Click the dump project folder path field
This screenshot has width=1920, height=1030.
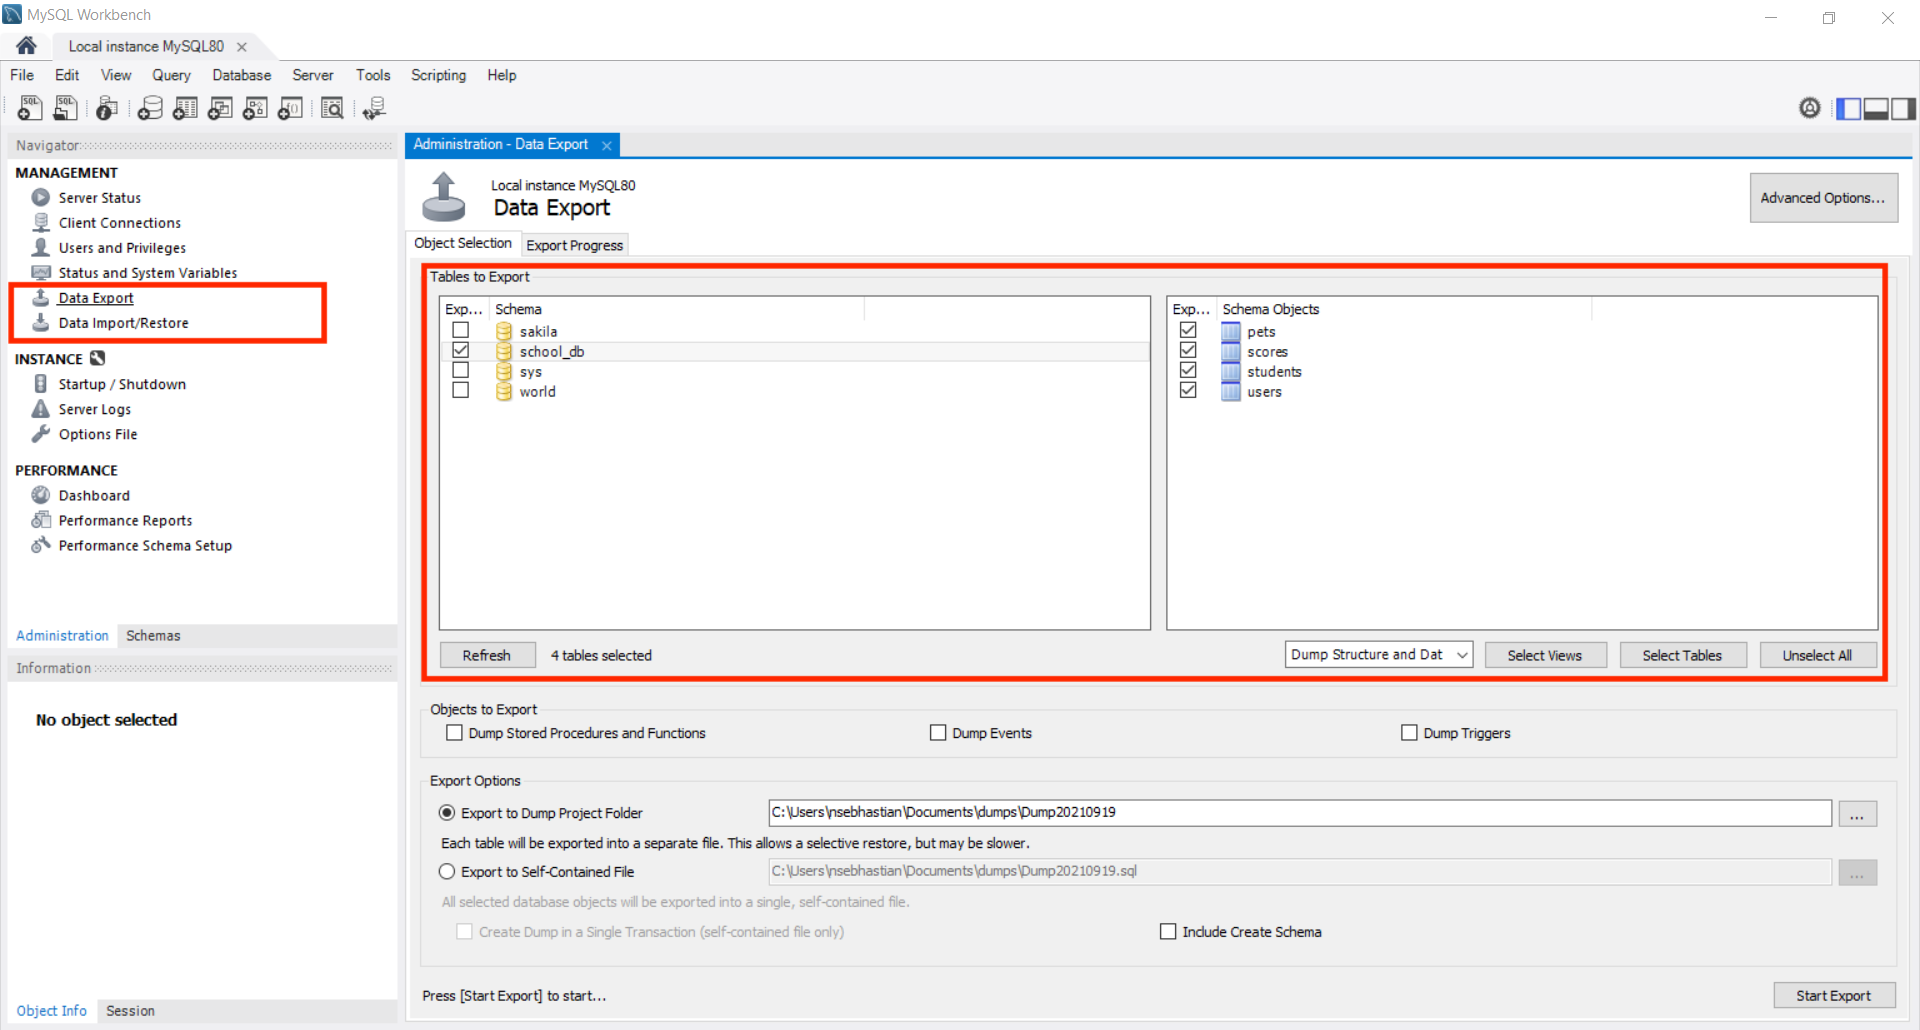pos(1299,813)
